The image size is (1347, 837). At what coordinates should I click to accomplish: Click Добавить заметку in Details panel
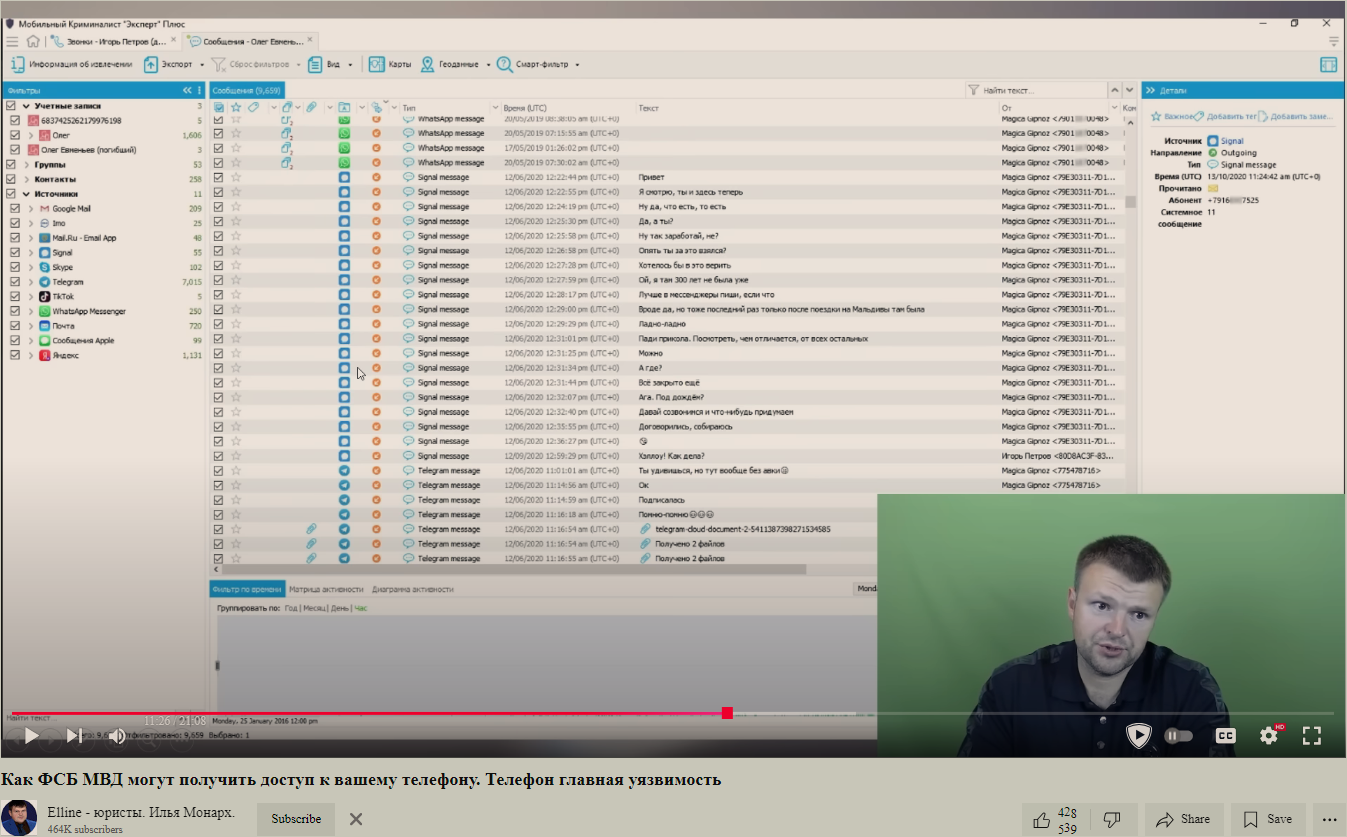coord(1296,116)
